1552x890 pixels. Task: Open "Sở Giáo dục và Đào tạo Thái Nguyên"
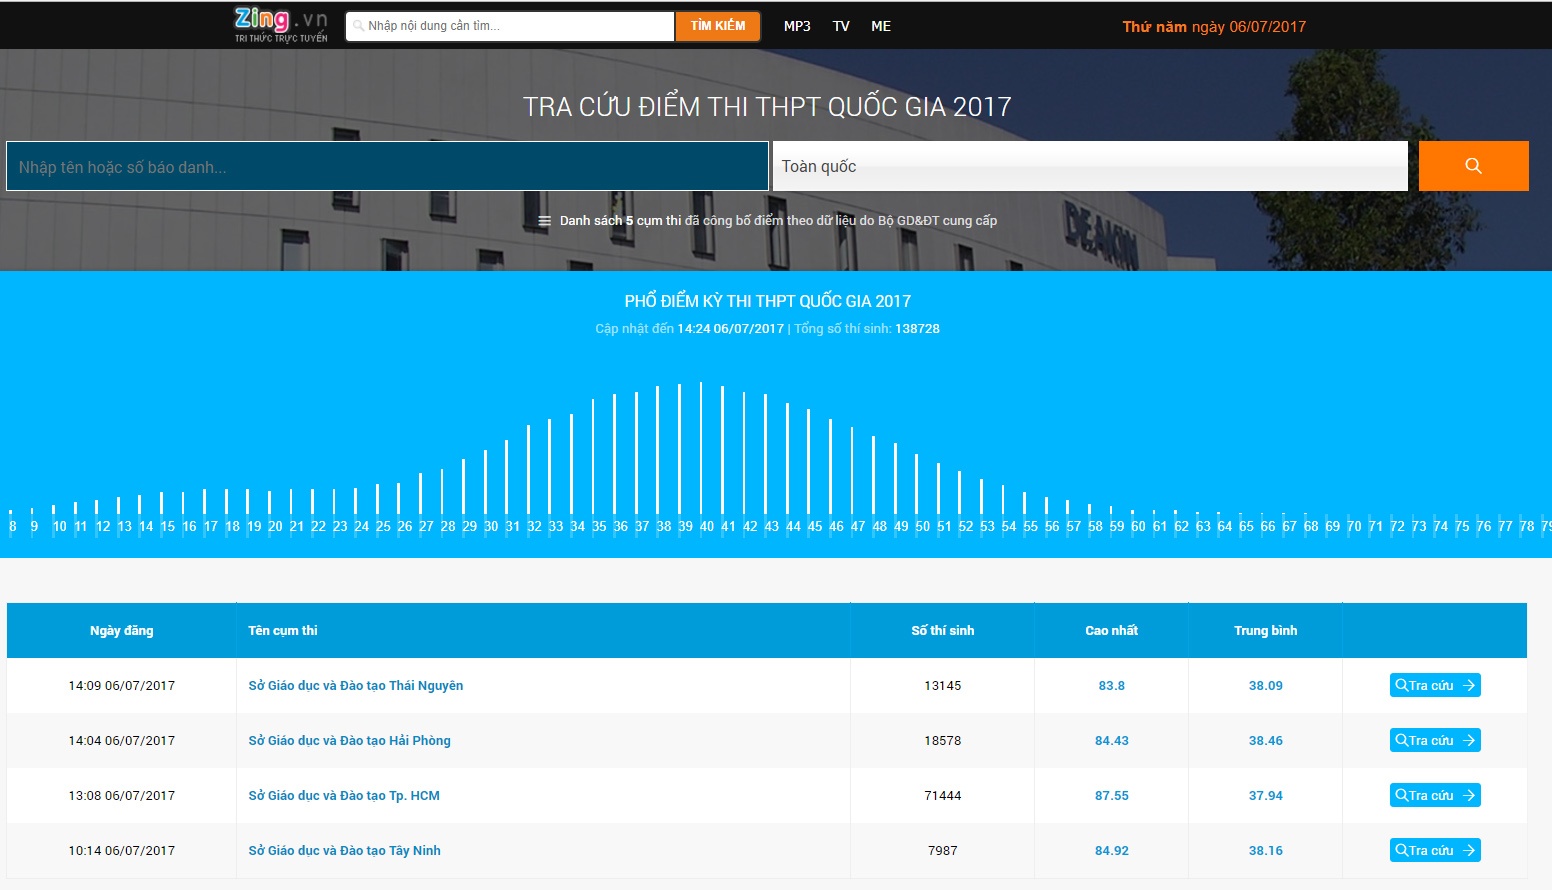click(x=355, y=685)
